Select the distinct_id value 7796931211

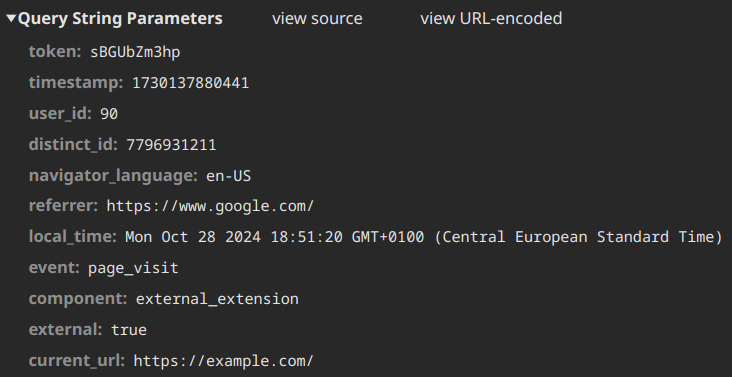(x=171, y=145)
